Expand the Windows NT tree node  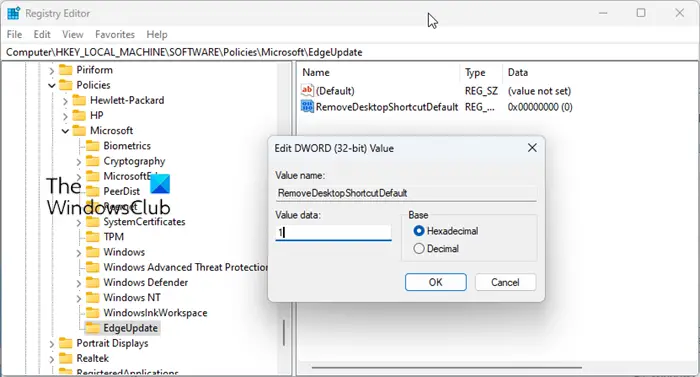tap(79, 299)
